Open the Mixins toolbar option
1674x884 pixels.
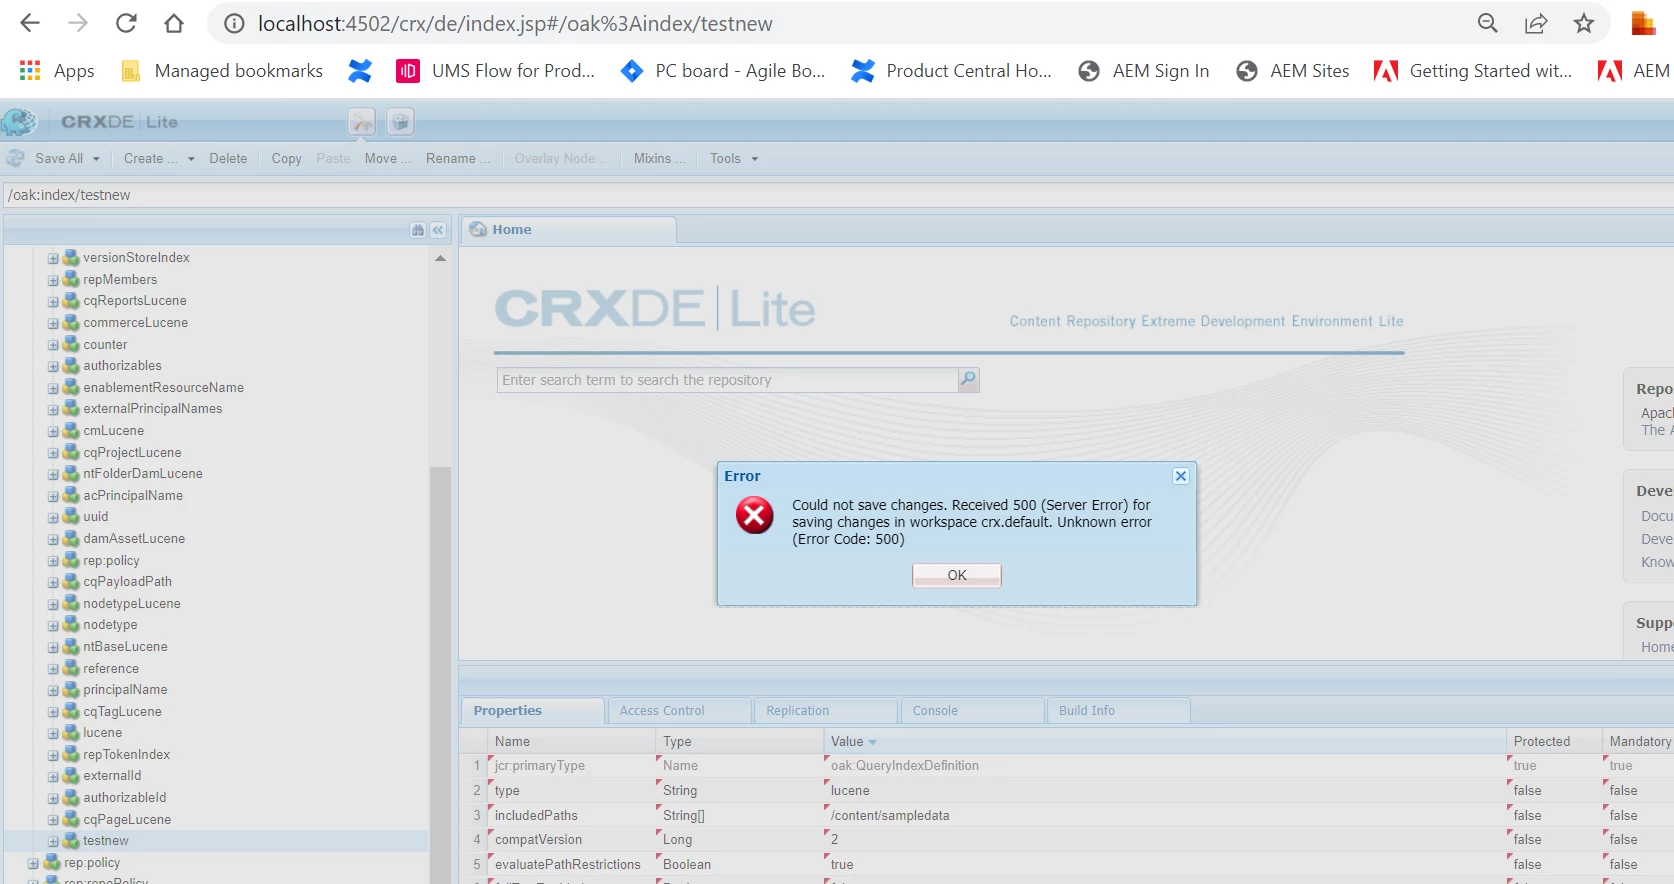[658, 158]
